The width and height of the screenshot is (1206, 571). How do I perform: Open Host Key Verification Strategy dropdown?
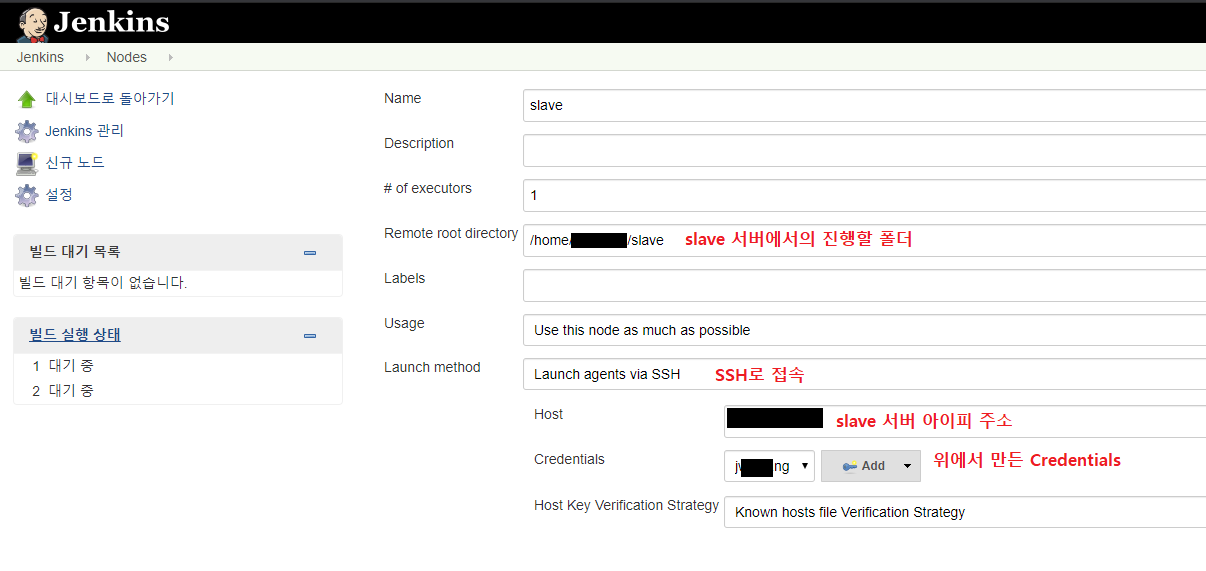[x=965, y=512]
